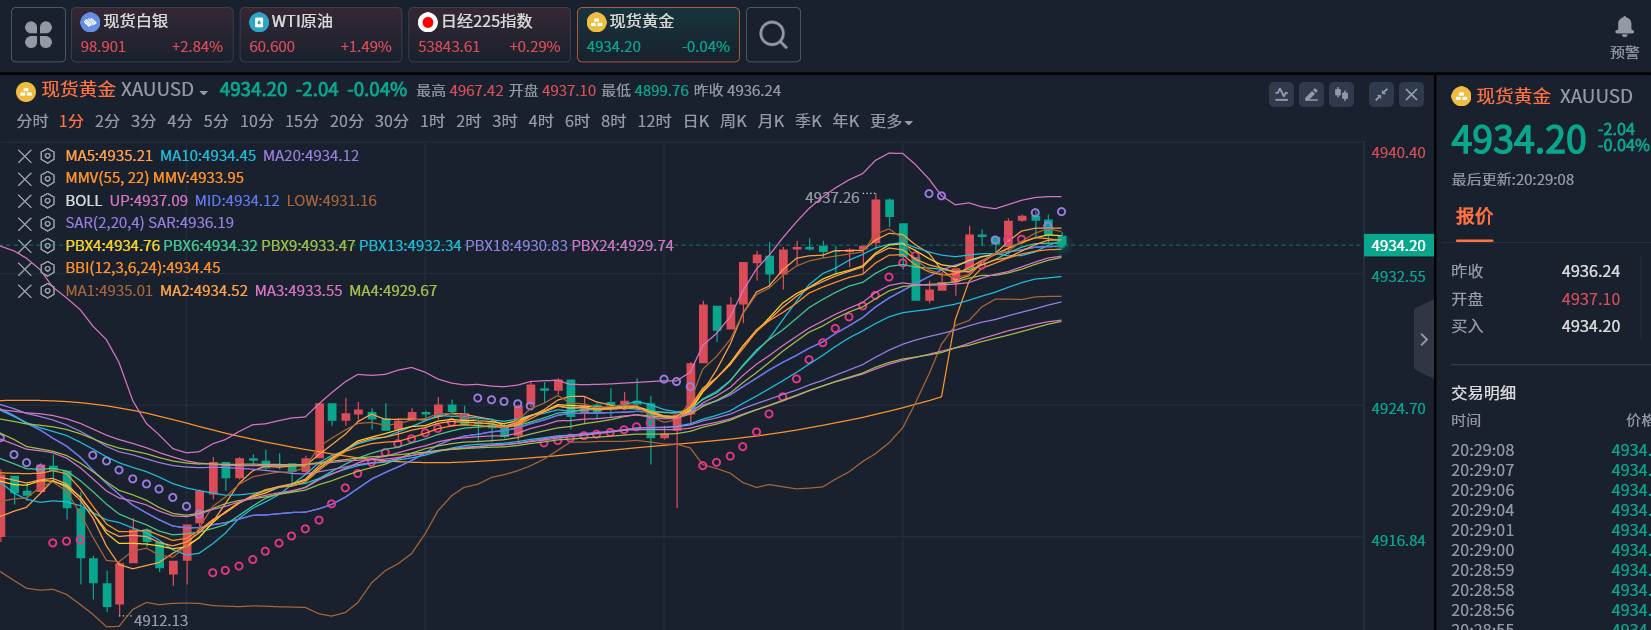This screenshot has height=630, width=1651.
Task: Open the 更多 timeframe dropdown
Action: (x=891, y=122)
